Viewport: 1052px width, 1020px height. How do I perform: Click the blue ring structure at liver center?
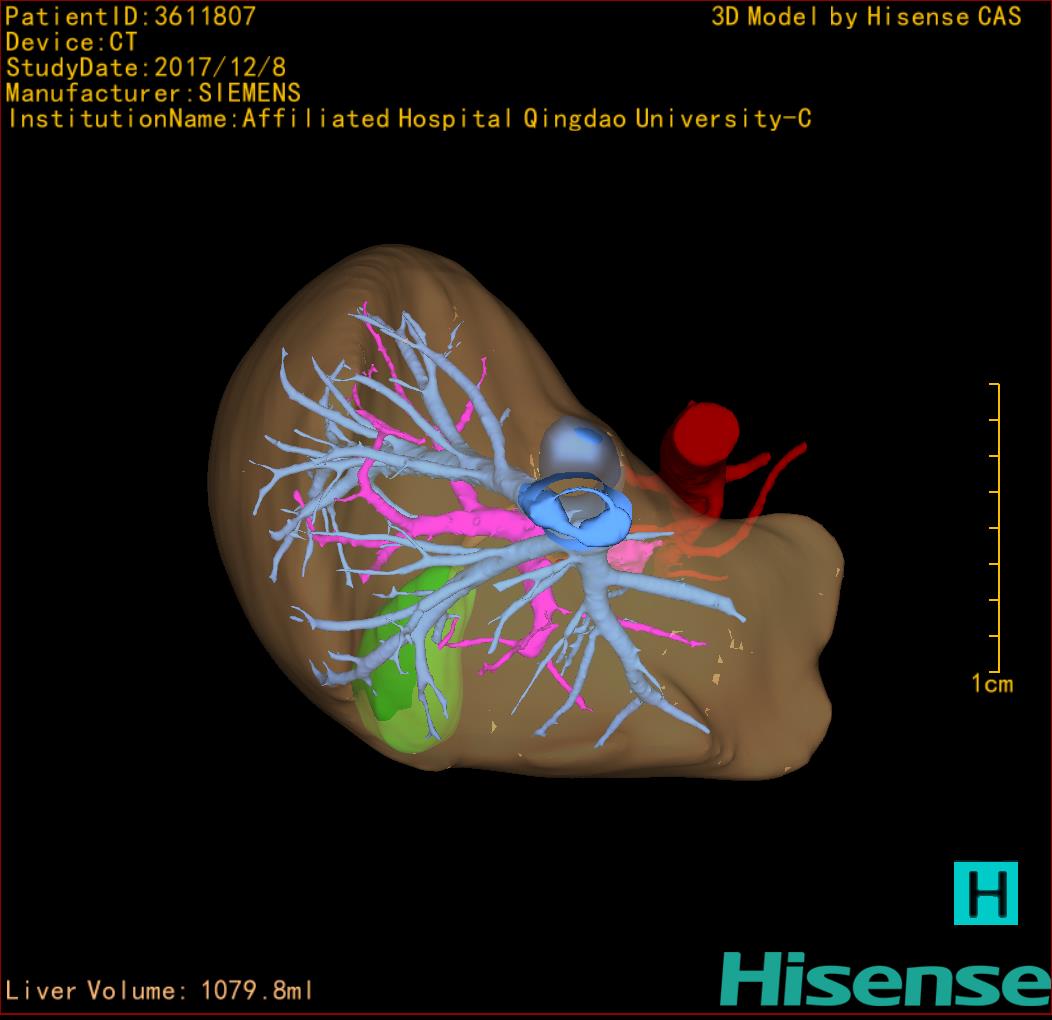coord(580,513)
